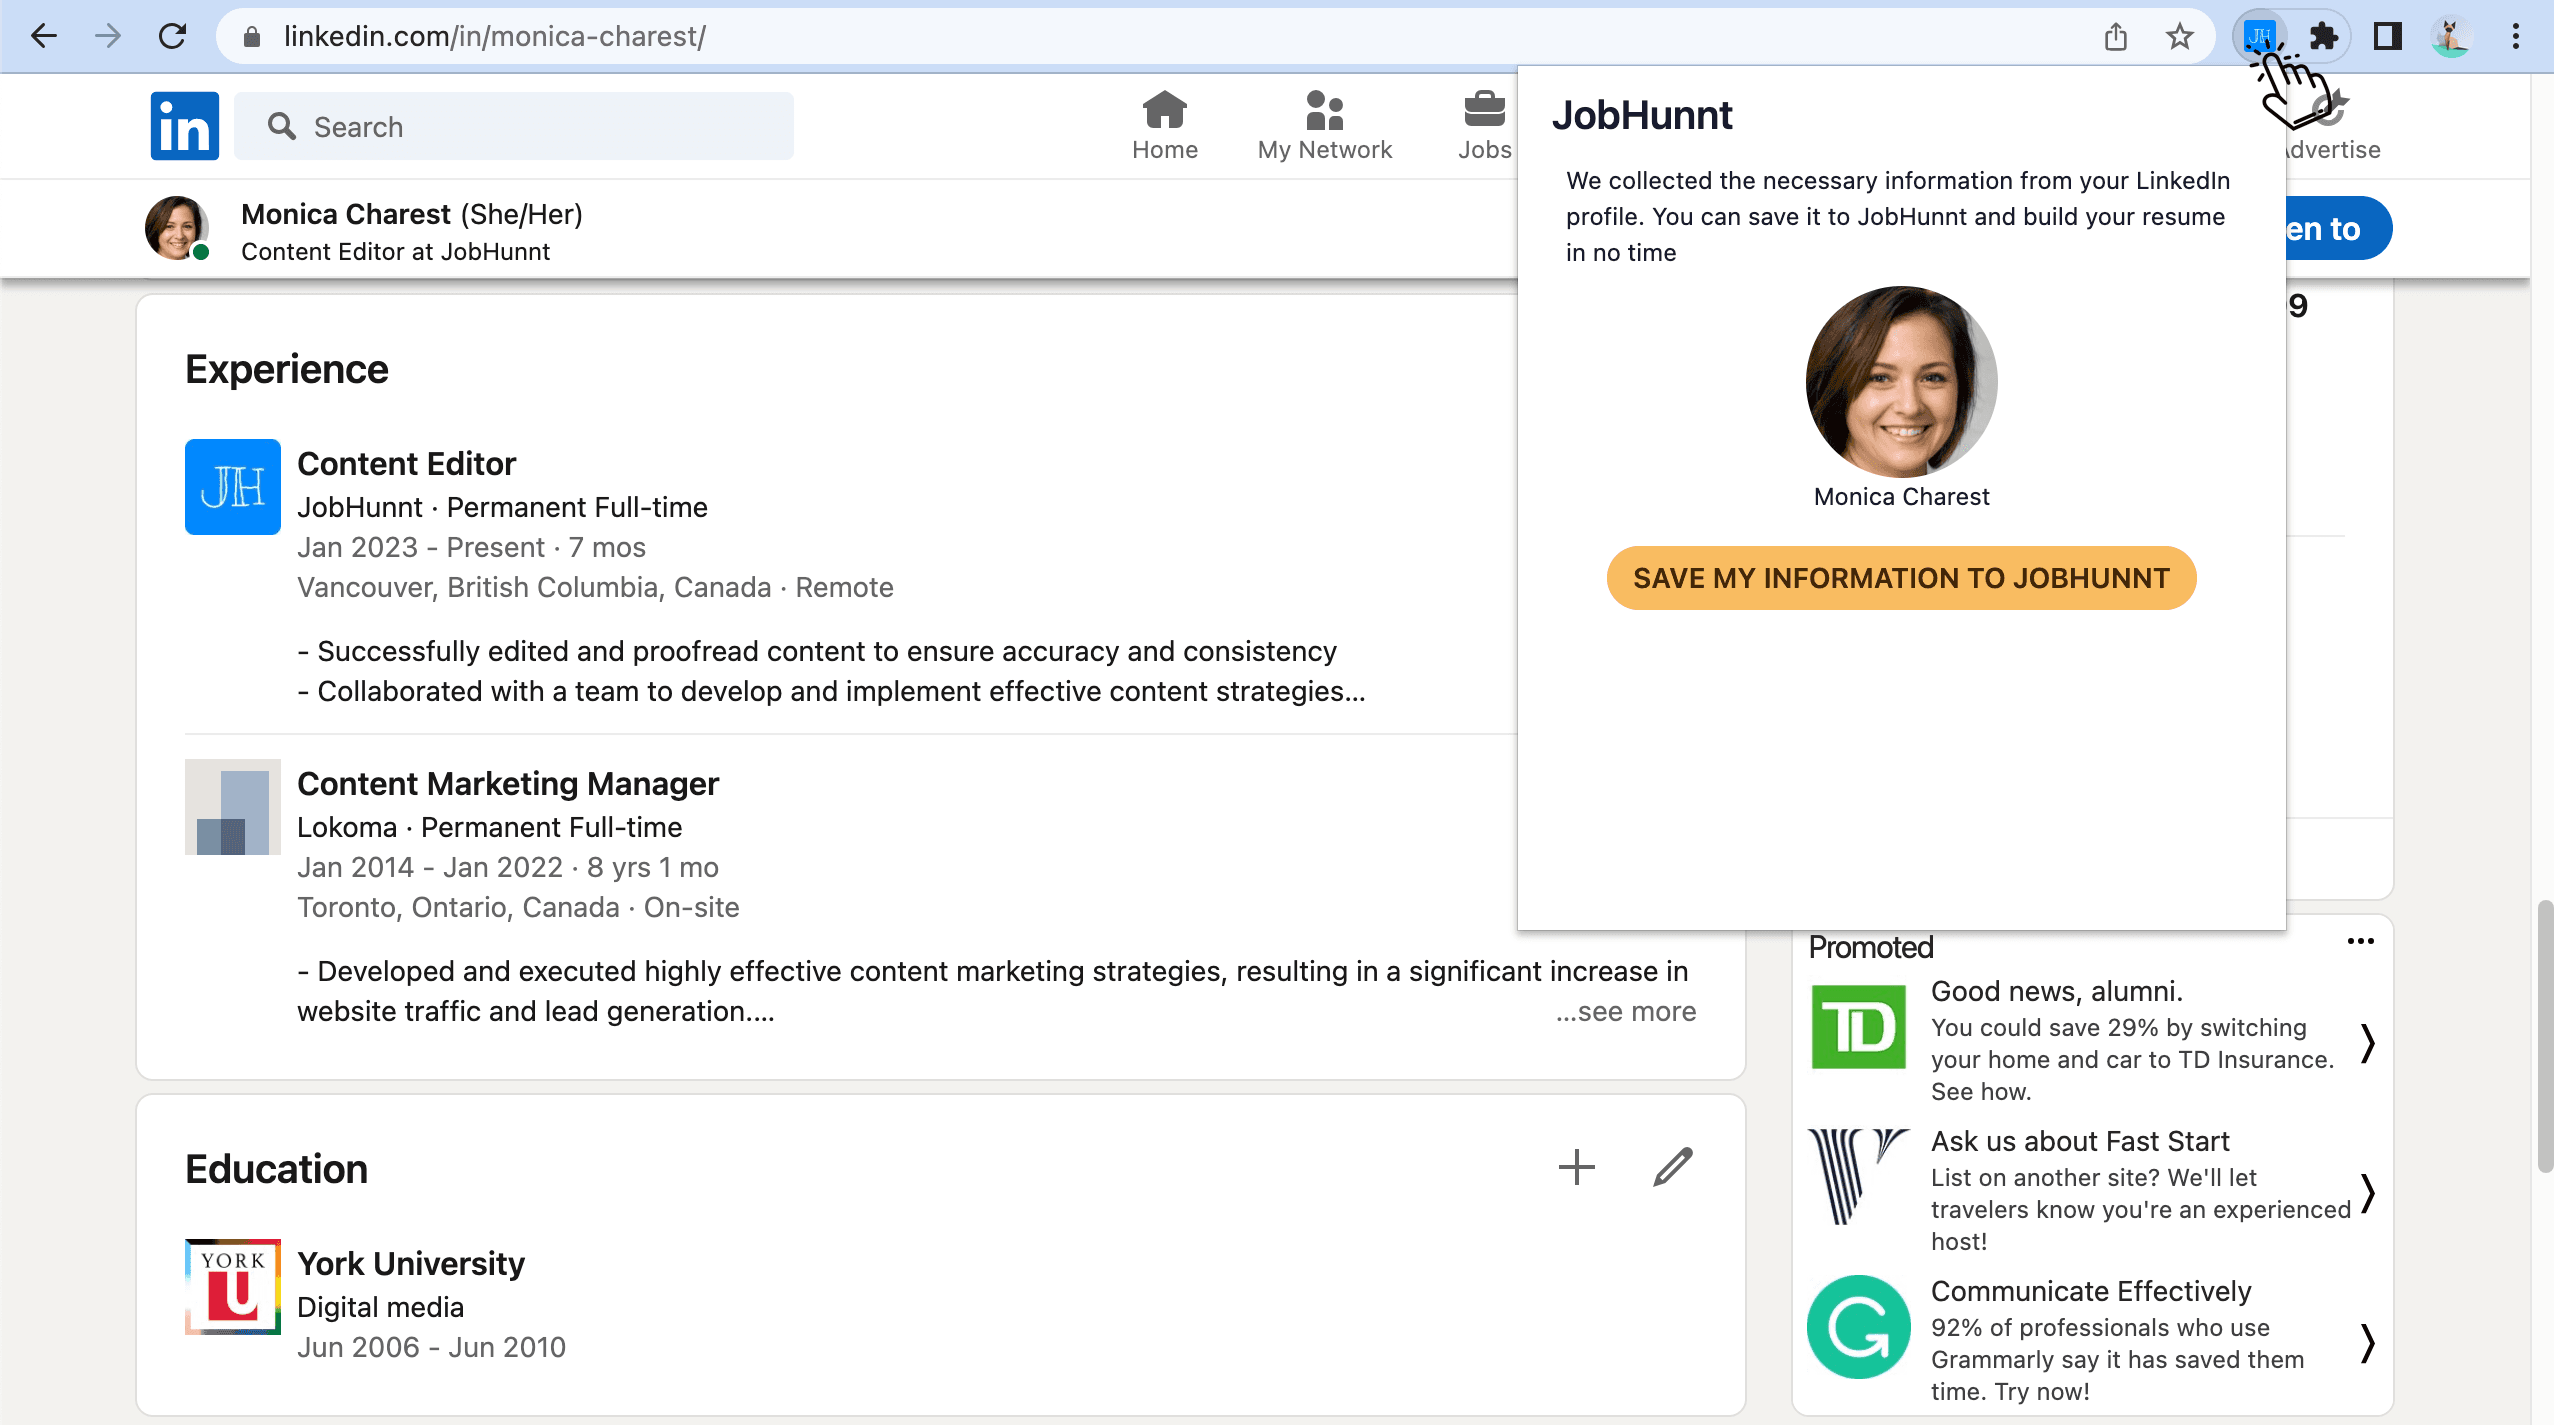
Task: Click the browser bookmark star icon
Action: 2179,35
